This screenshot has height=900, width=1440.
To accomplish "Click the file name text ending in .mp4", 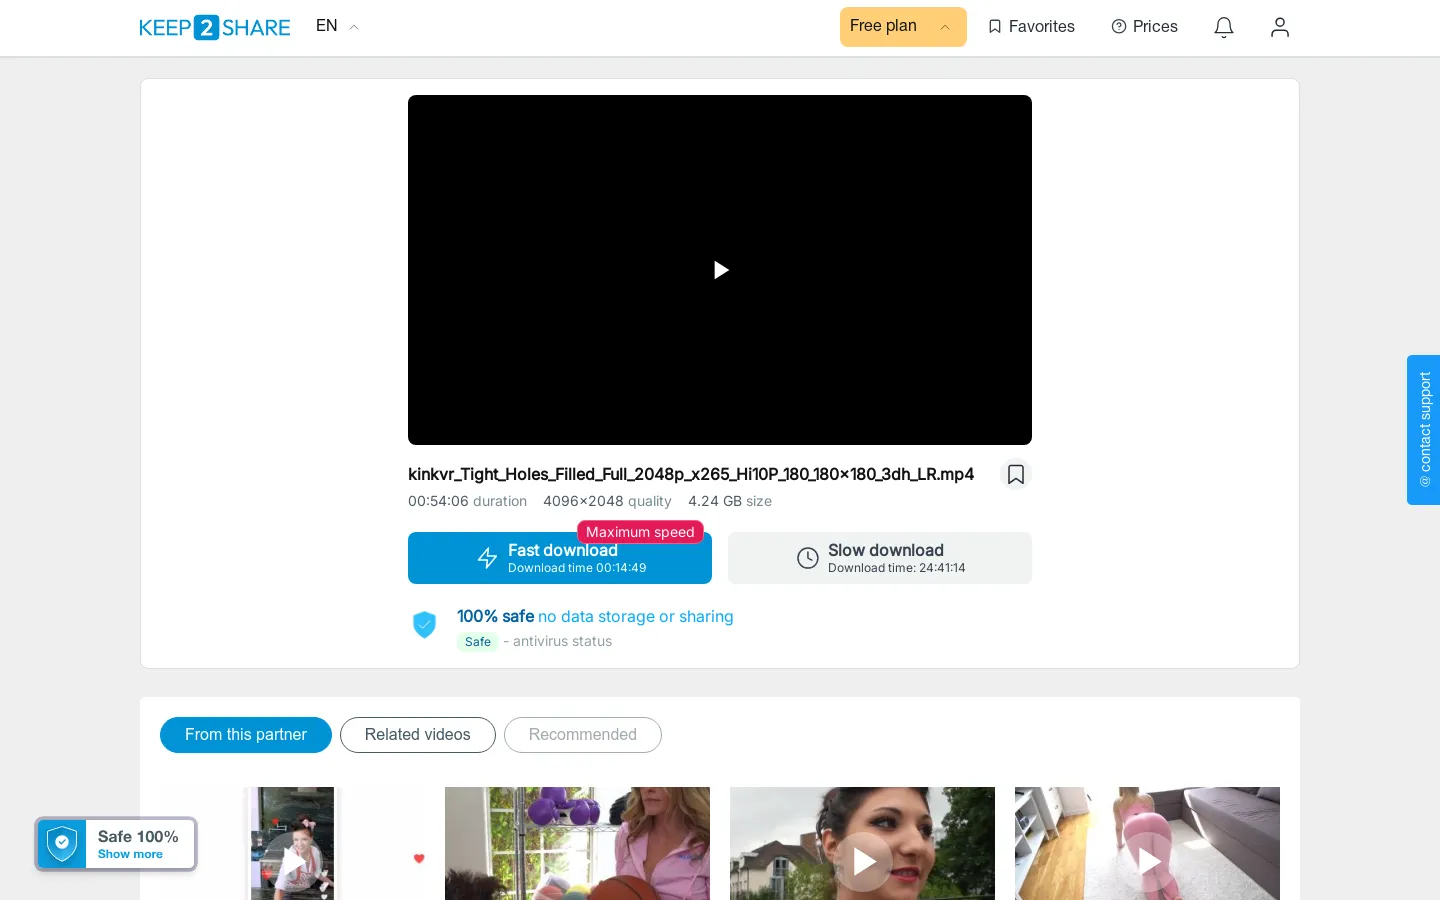I will click(691, 474).
